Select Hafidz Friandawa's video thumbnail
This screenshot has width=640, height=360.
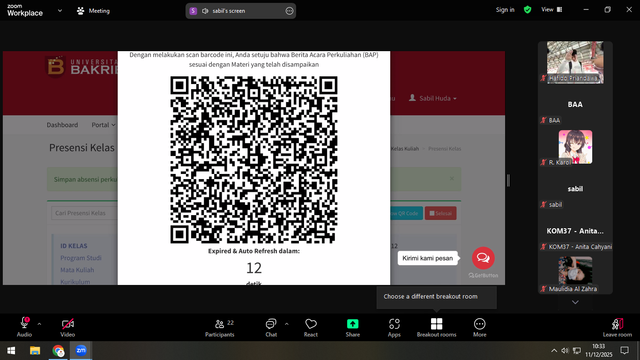575,62
